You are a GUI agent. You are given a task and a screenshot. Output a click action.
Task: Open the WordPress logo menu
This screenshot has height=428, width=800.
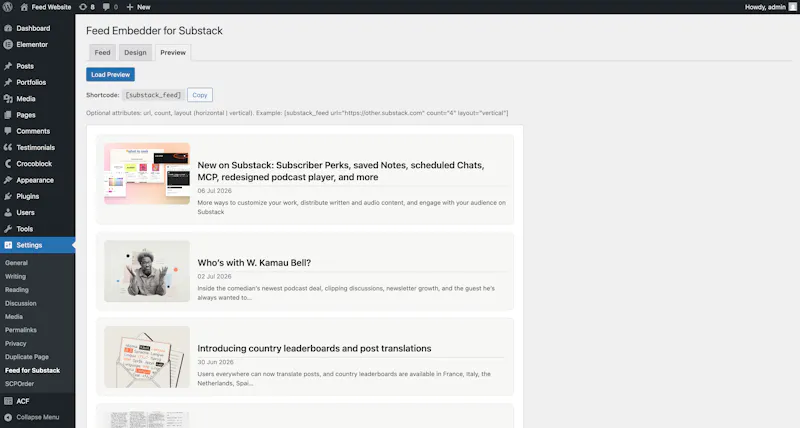coord(8,7)
